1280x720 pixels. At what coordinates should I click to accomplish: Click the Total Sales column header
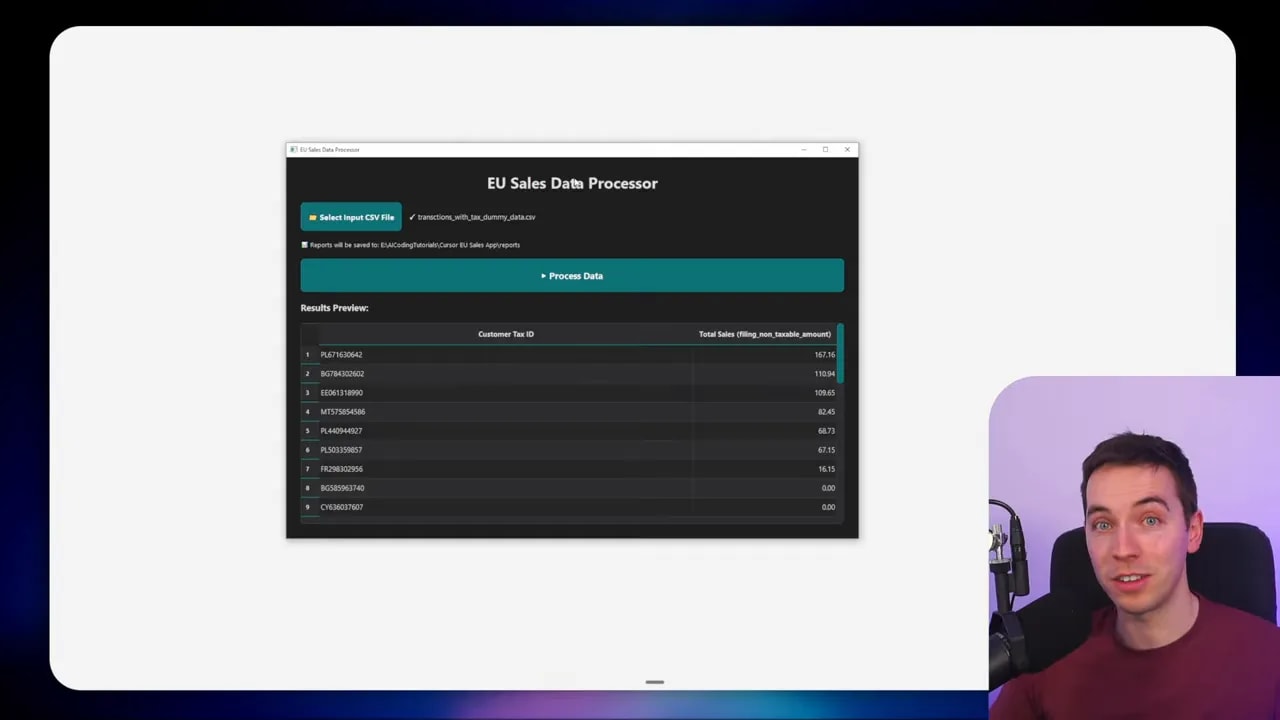pos(764,334)
